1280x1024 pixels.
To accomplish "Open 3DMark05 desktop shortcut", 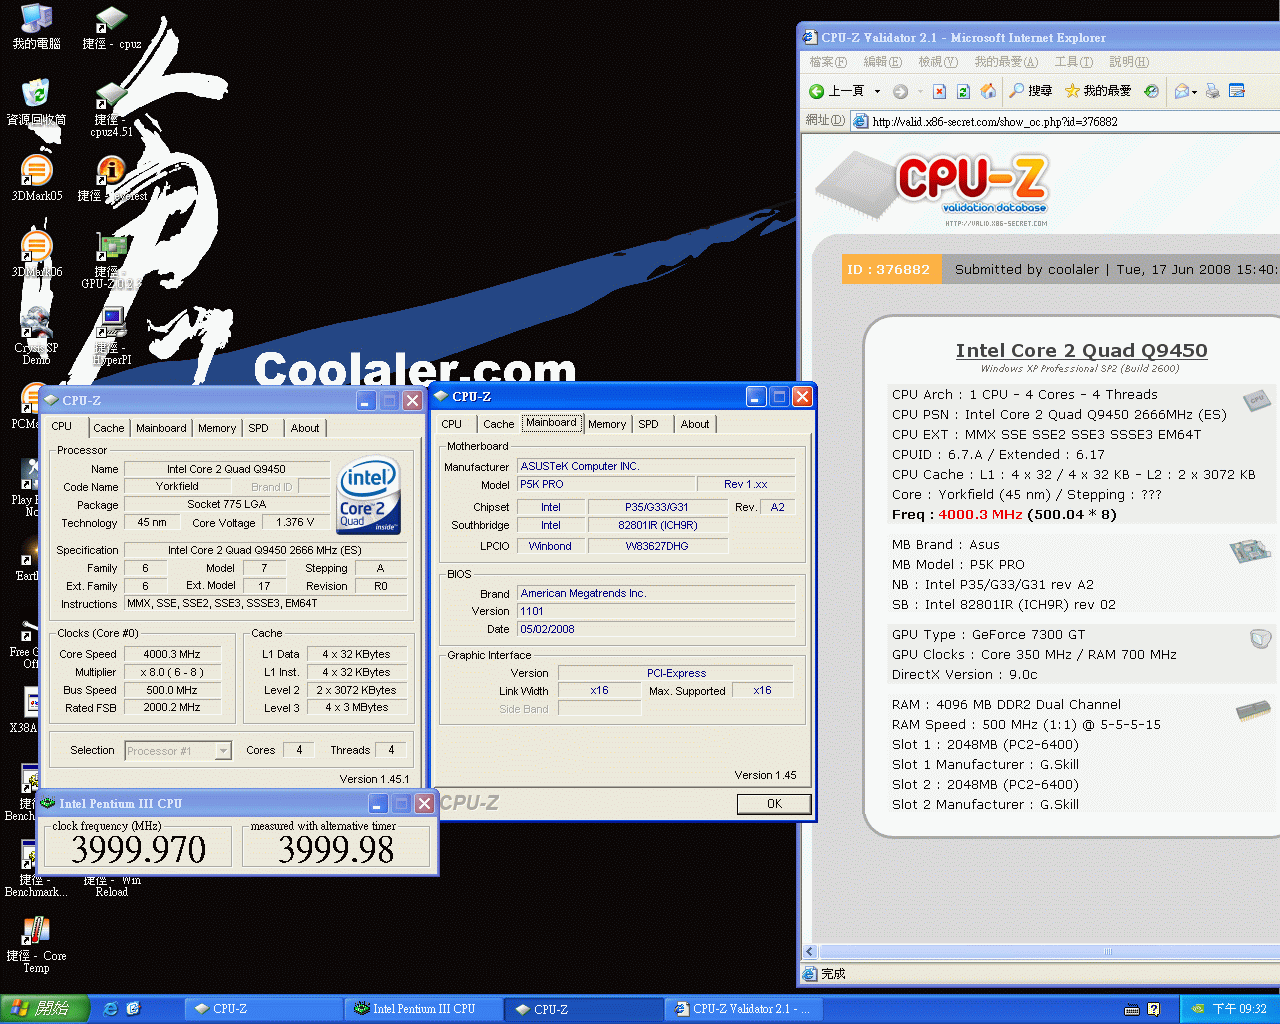I will [x=36, y=179].
